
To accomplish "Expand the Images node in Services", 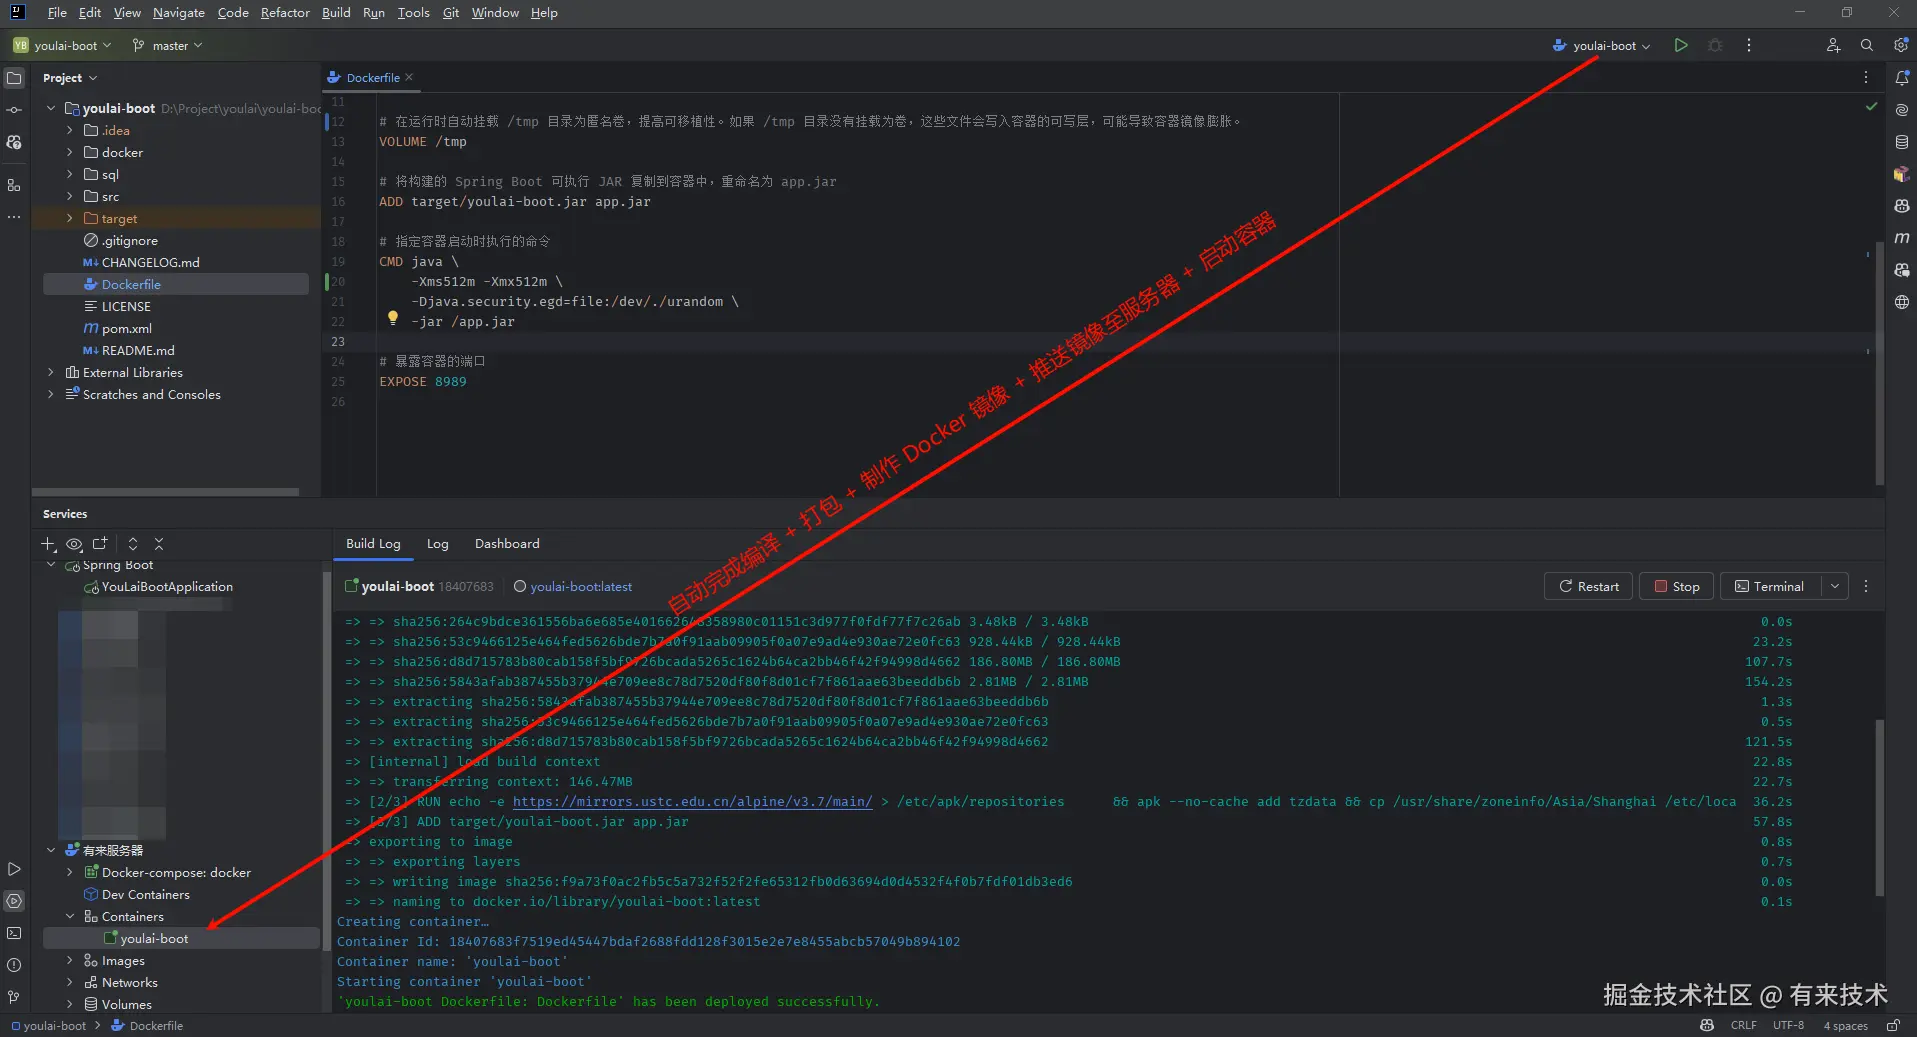I will click(69, 960).
